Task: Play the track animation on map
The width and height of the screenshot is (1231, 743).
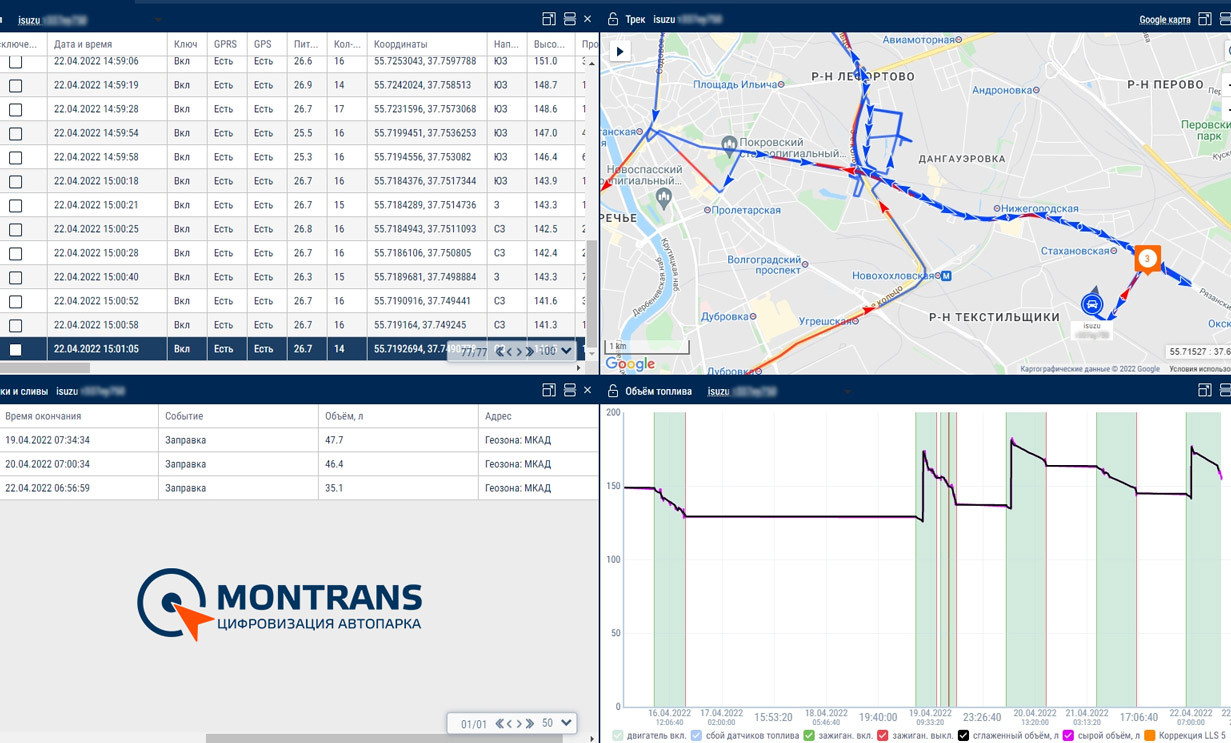Action: (x=620, y=51)
